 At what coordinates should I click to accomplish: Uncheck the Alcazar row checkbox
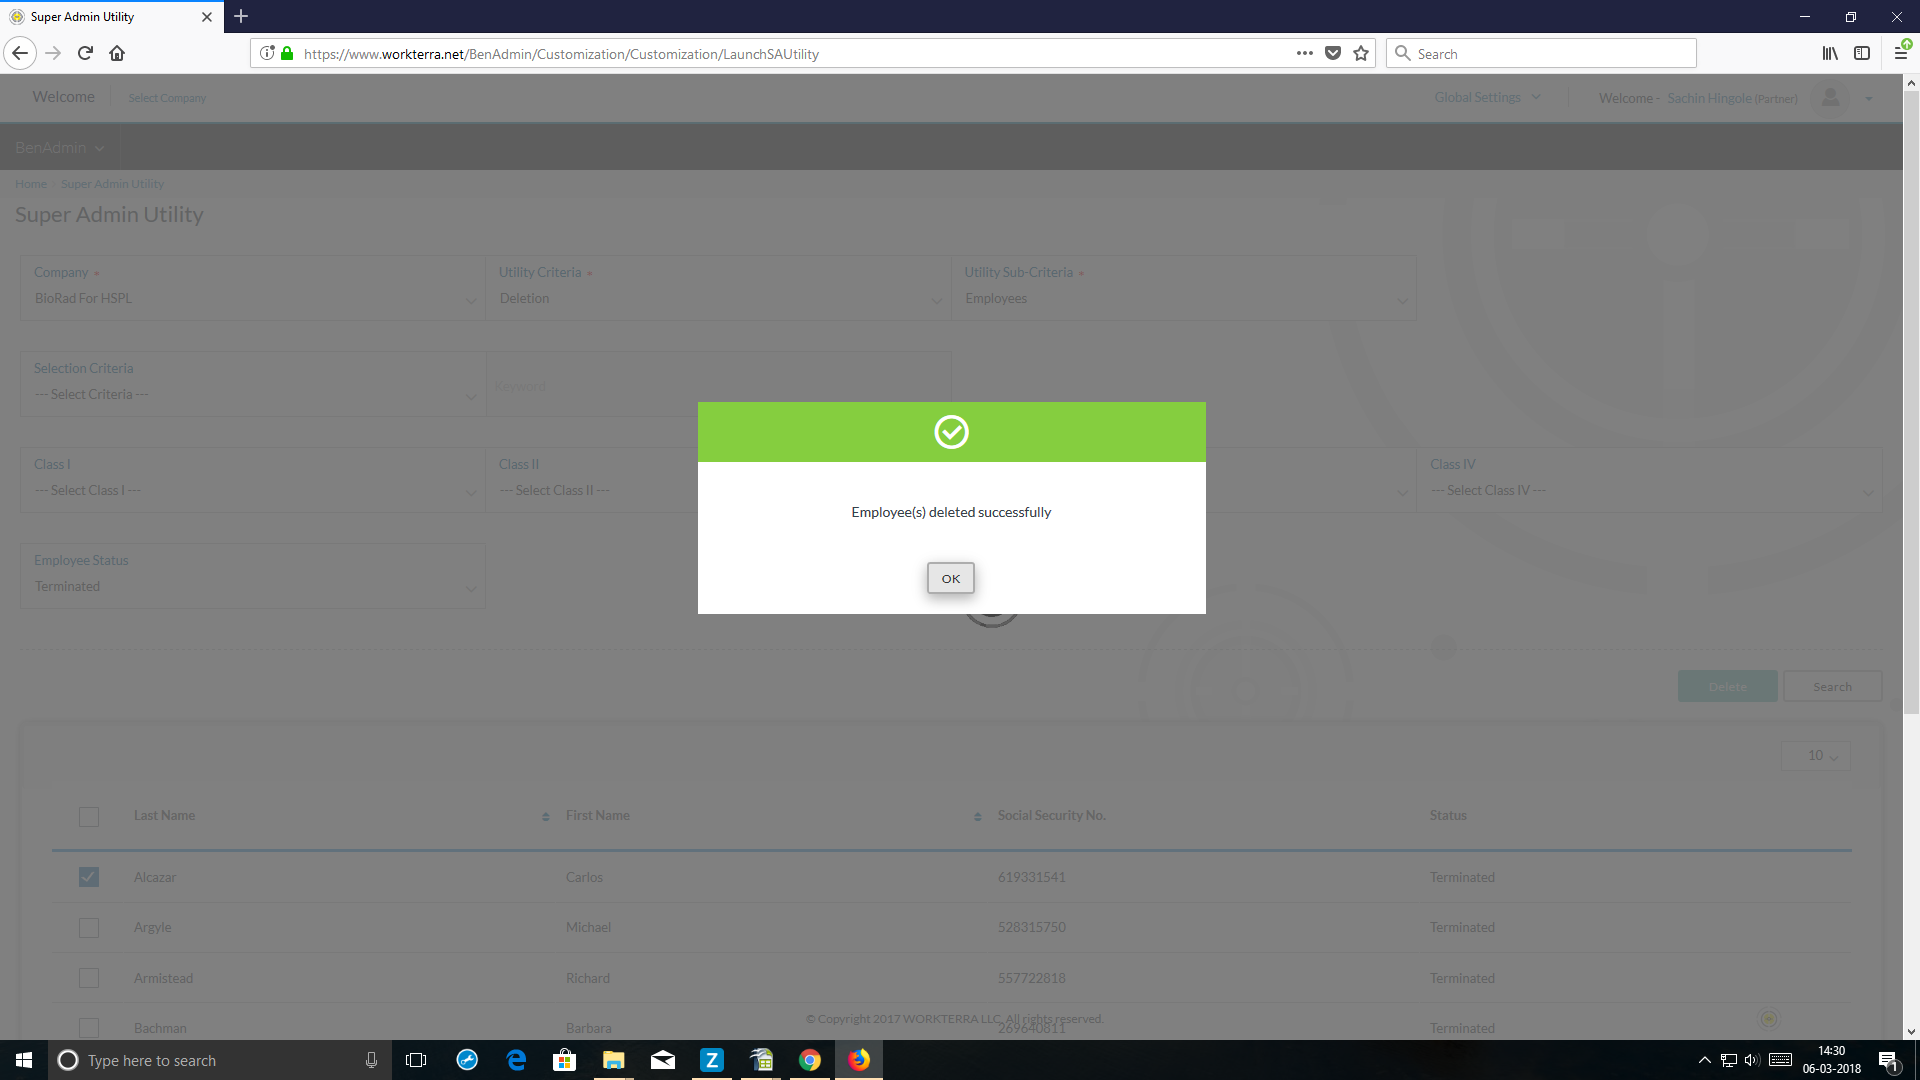(x=89, y=877)
